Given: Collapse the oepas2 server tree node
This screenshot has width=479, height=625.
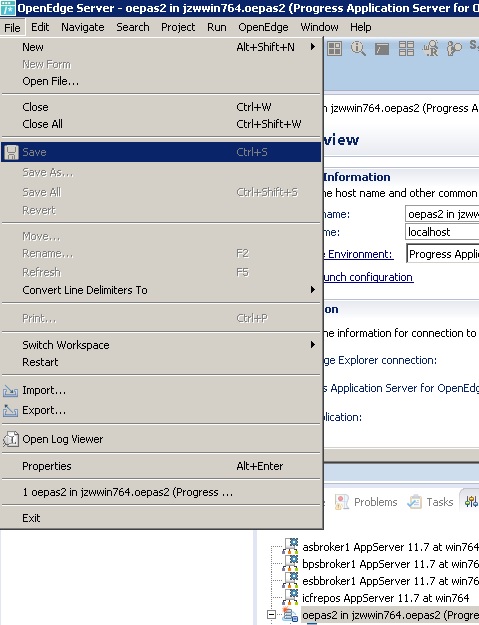Looking at the screenshot, I should point(271,615).
